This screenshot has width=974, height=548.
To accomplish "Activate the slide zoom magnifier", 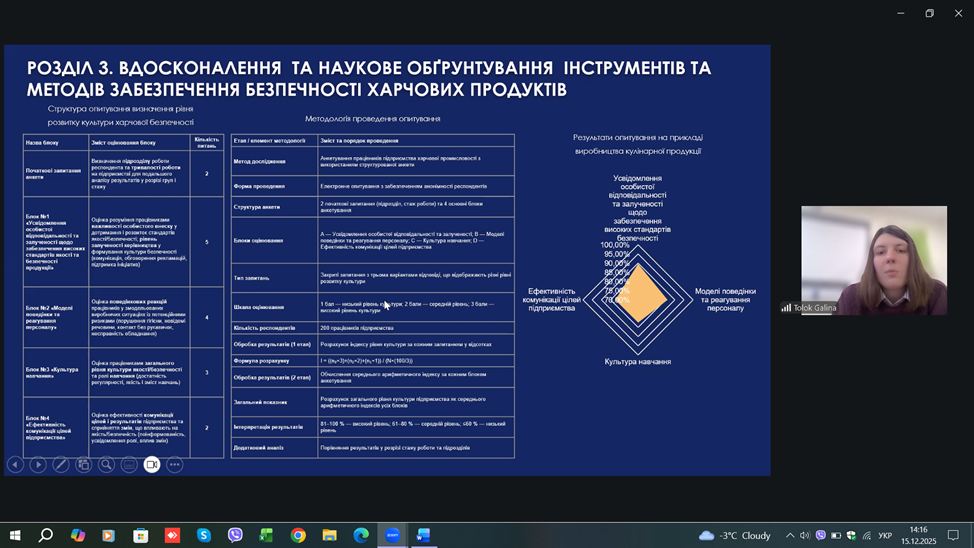I will pyautogui.click(x=107, y=464).
